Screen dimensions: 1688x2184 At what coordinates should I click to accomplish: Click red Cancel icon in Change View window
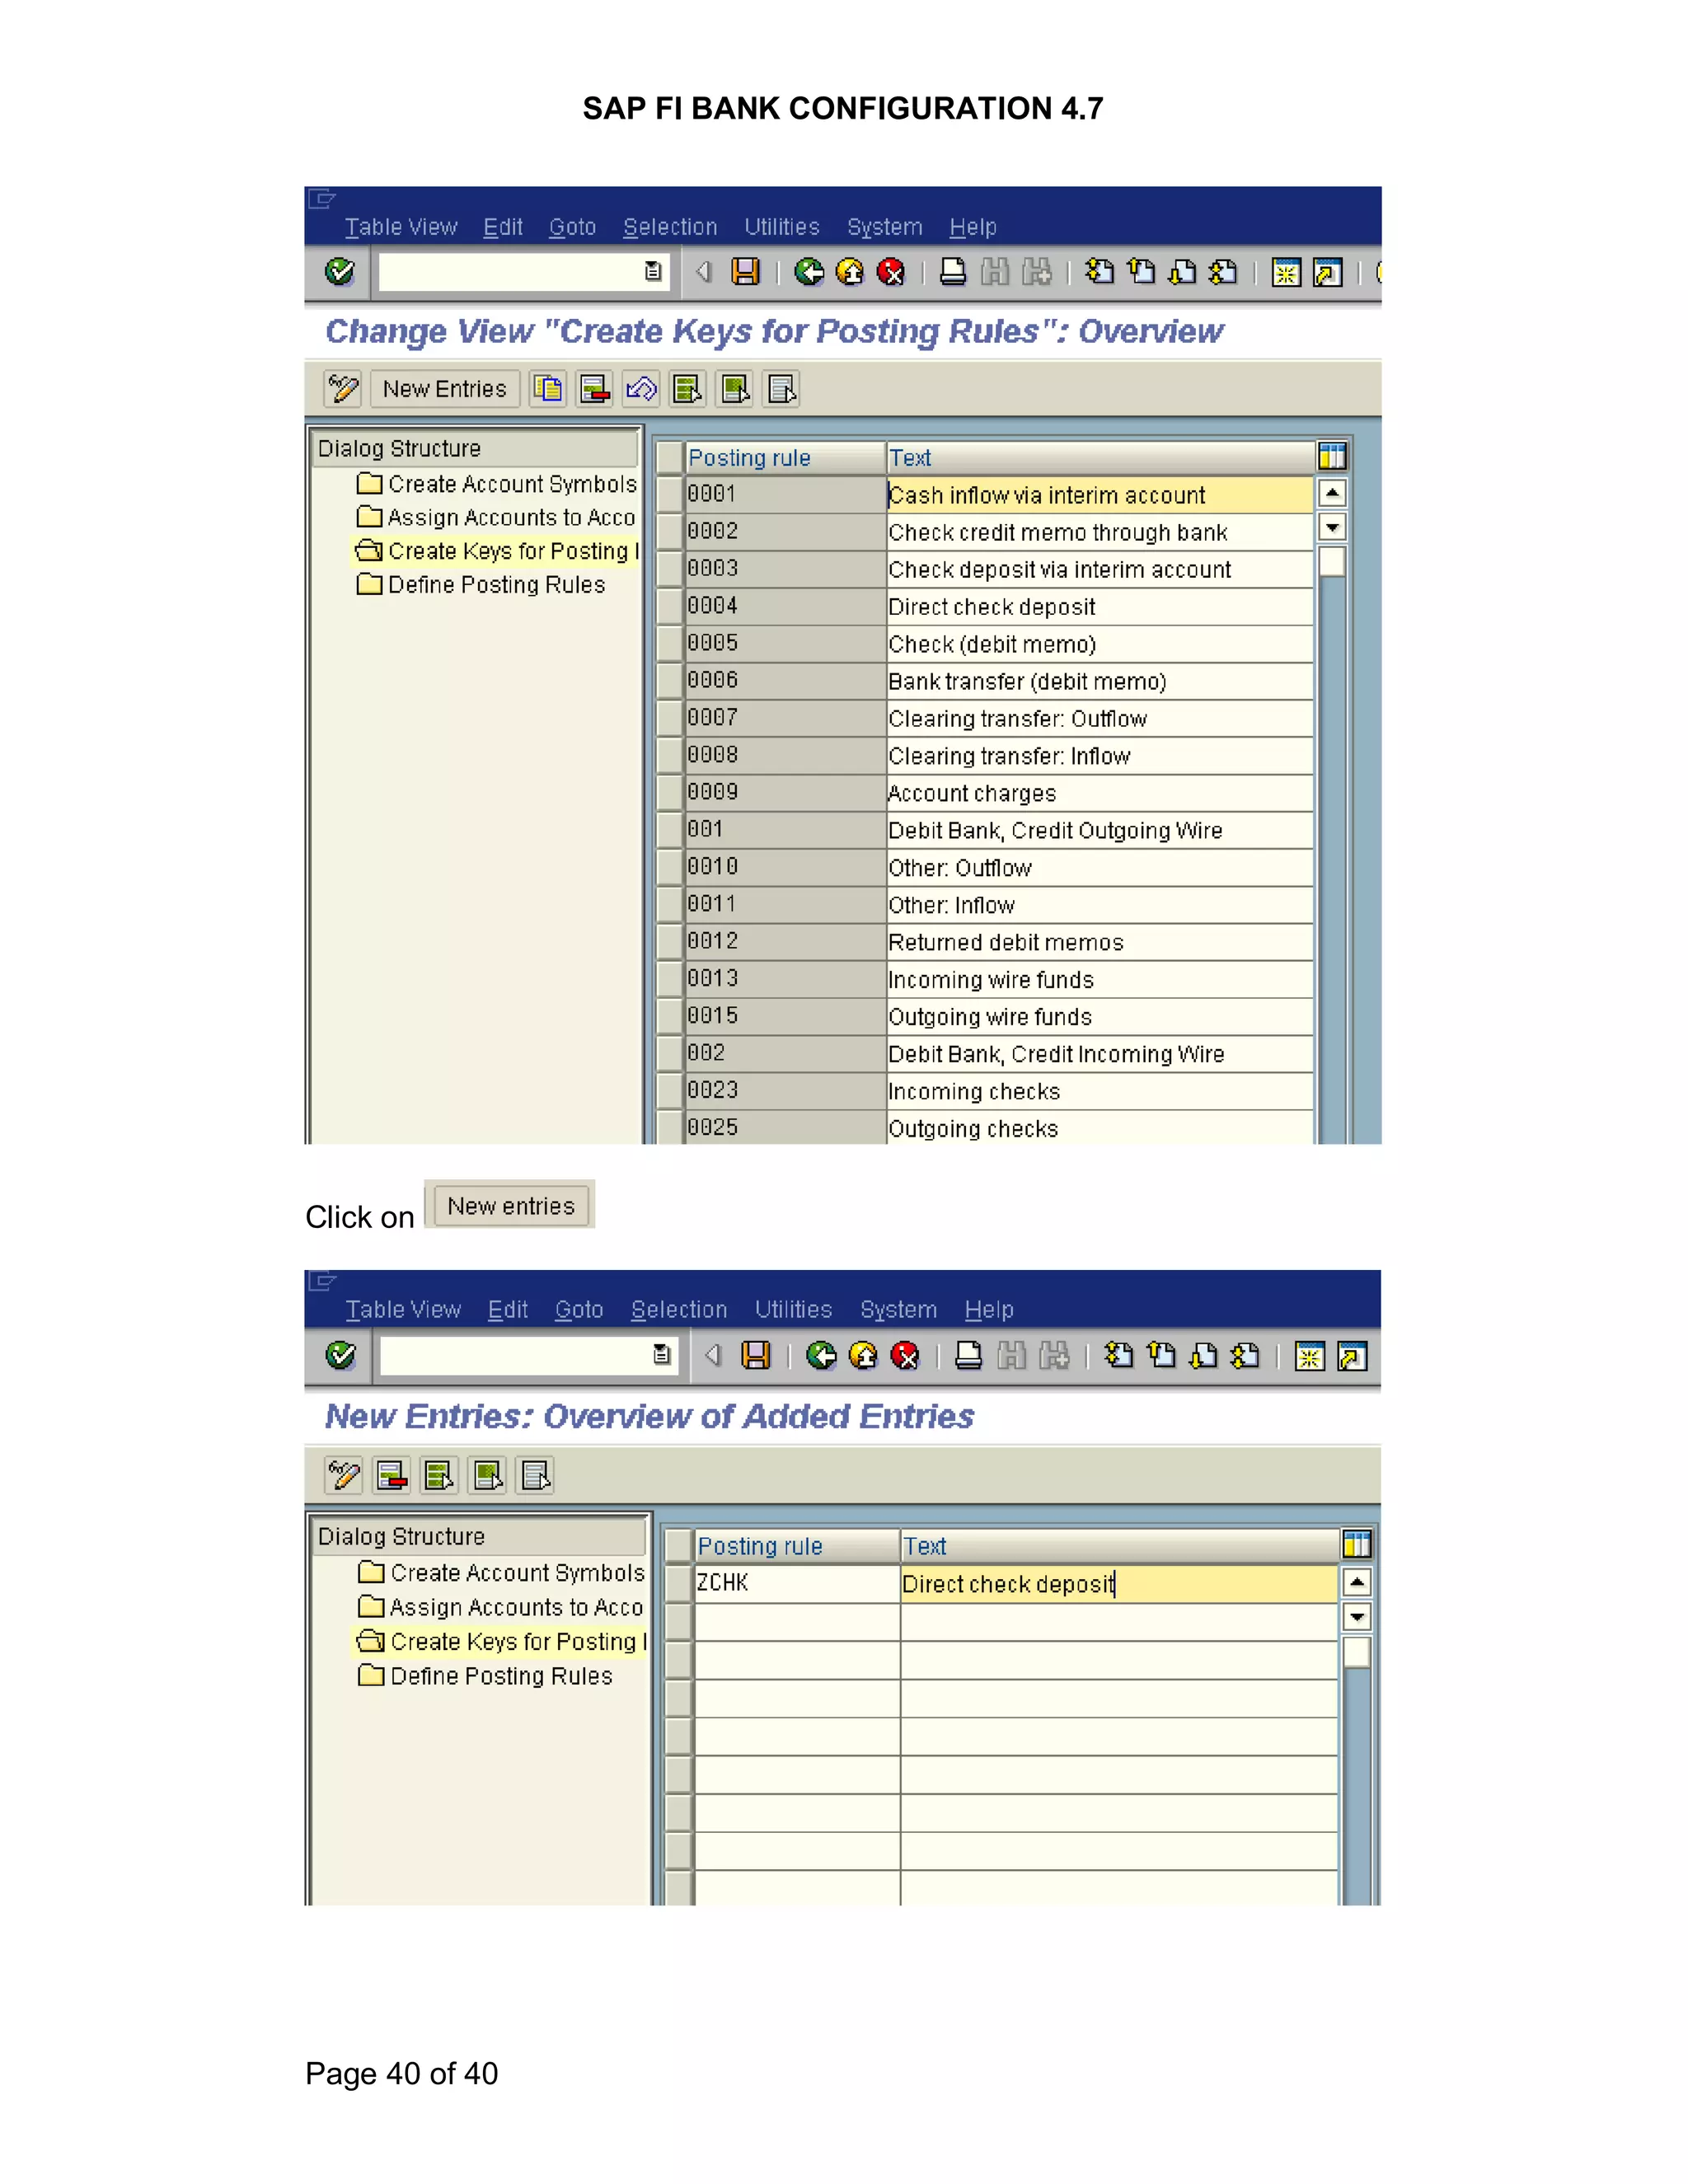pos(890,272)
